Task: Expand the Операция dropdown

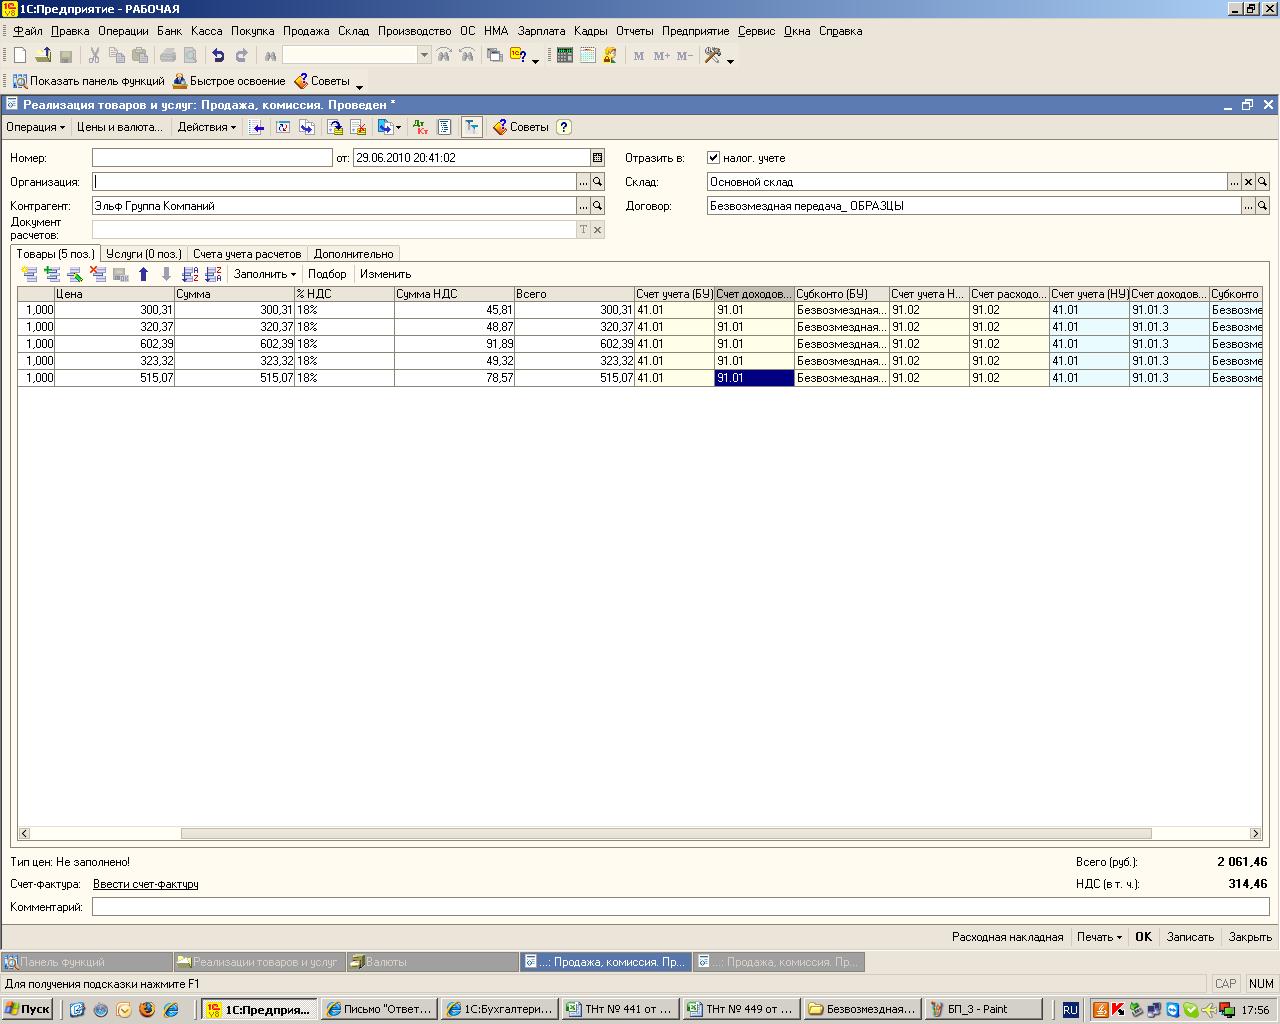Action: point(35,127)
